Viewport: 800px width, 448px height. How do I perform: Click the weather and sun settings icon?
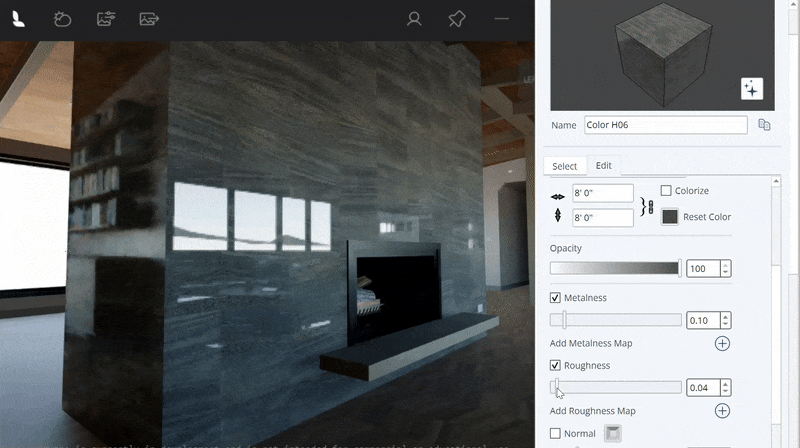pos(62,19)
